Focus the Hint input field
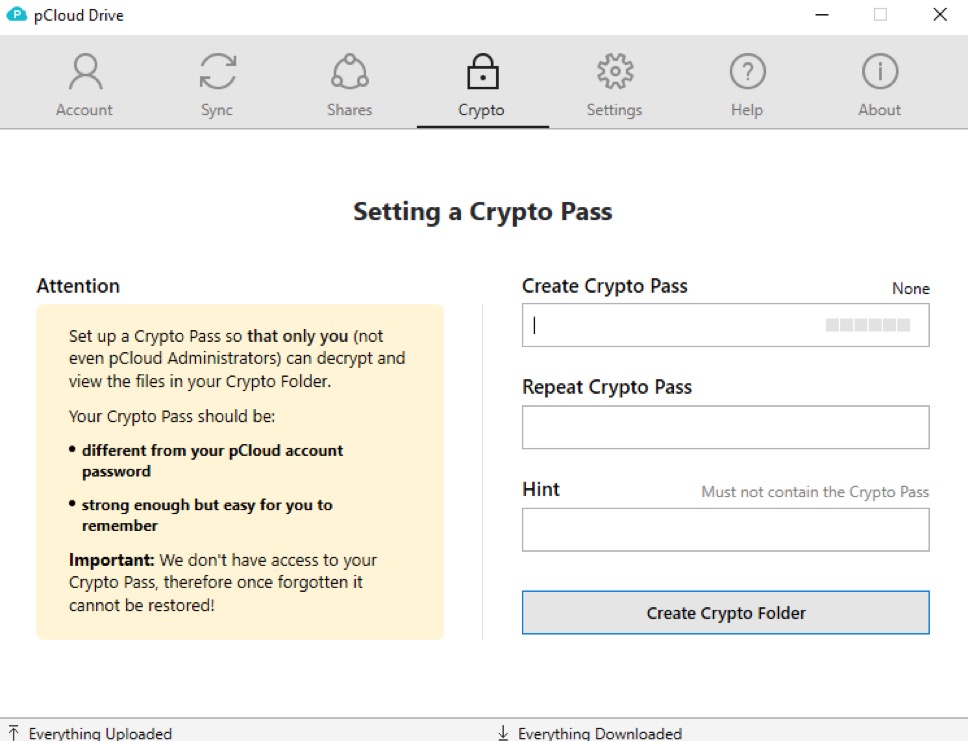968x741 pixels. (725, 530)
